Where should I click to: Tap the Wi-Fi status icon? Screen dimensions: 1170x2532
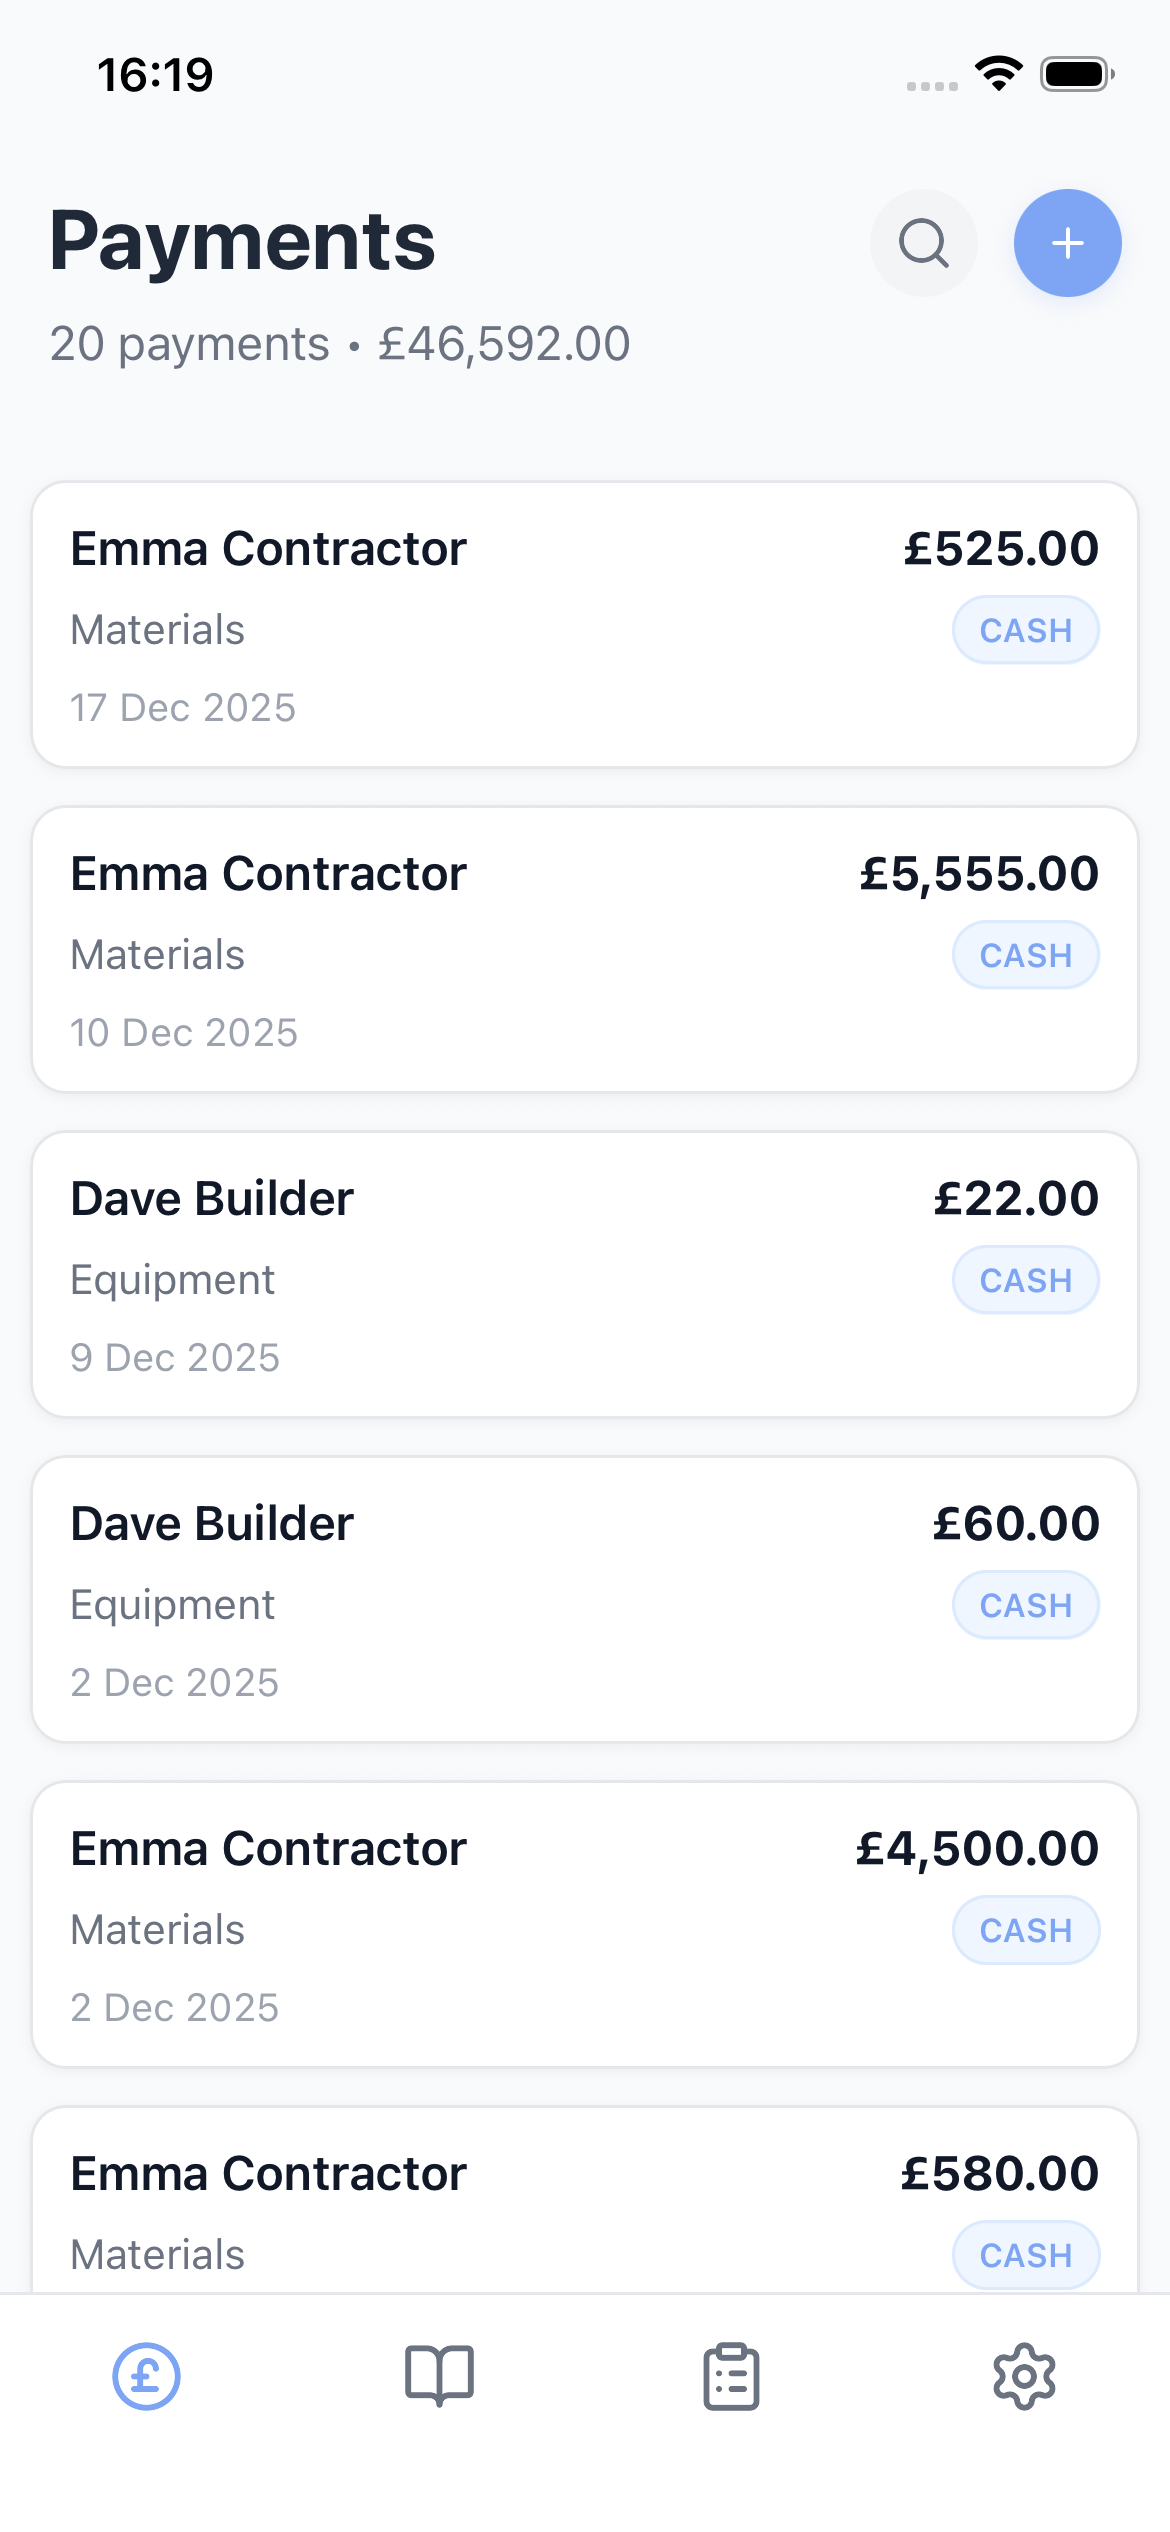pos(998,74)
